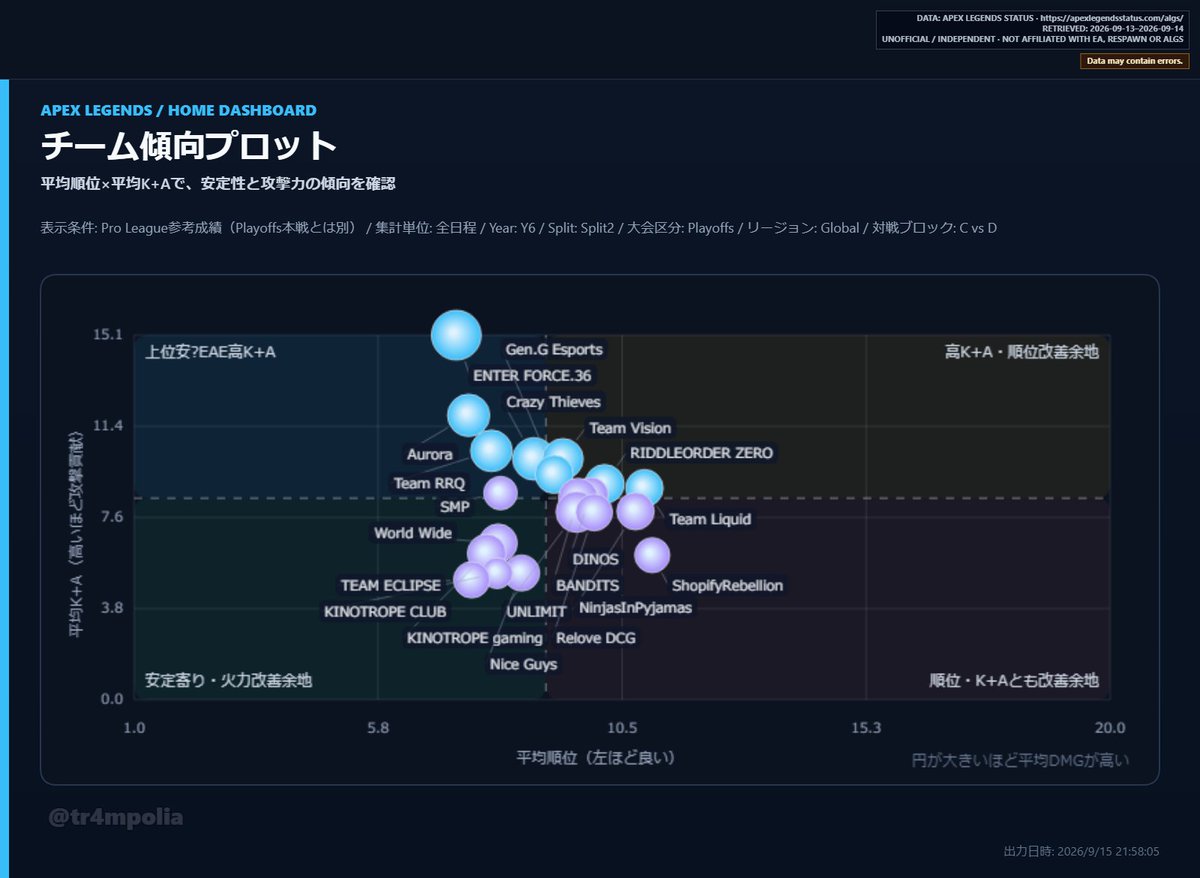Image resolution: width=1200 pixels, height=878 pixels.
Task: Click the x-axis tick 5.8
Action: point(378,728)
